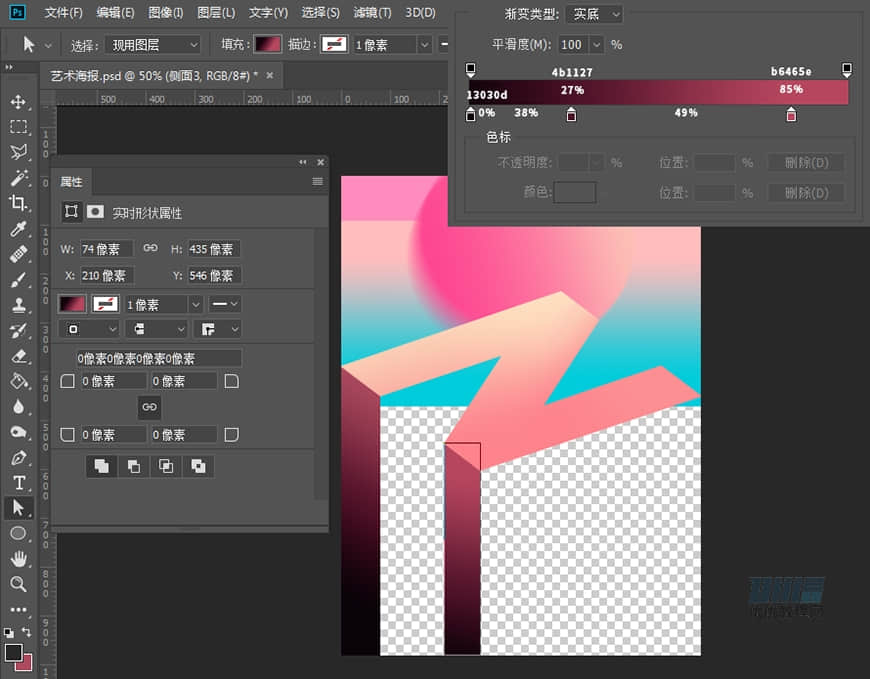Open the 渐变类型 dropdown showing 实底
870x679 pixels.
[593, 14]
